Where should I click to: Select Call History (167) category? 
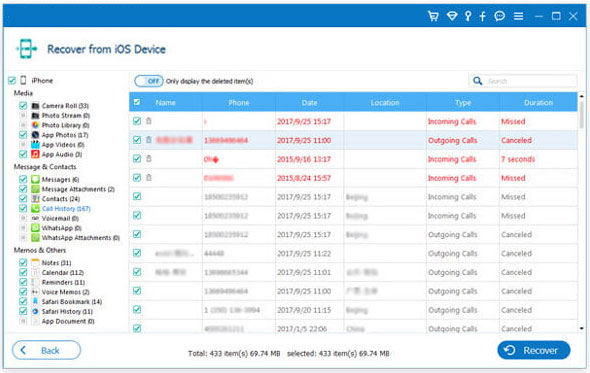tap(66, 209)
